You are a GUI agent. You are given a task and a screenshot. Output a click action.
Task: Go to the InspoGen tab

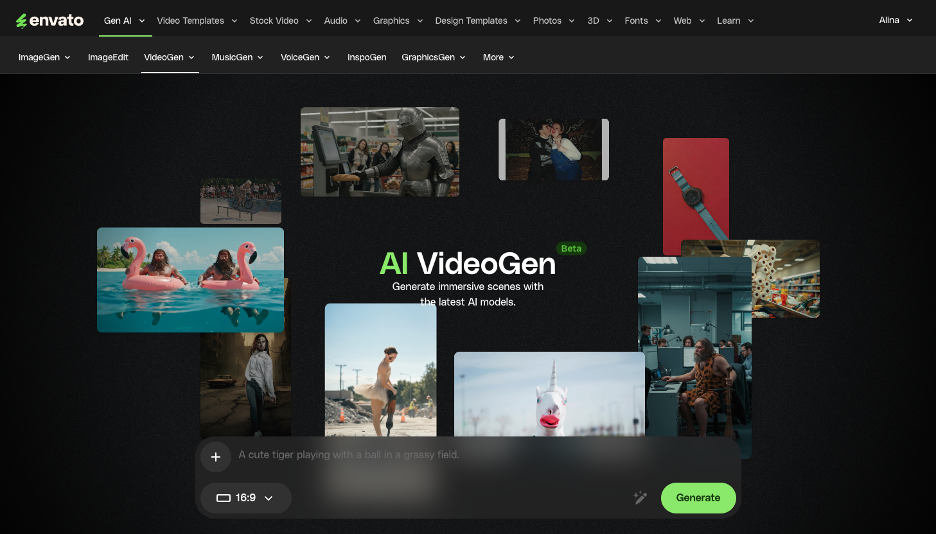366,57
